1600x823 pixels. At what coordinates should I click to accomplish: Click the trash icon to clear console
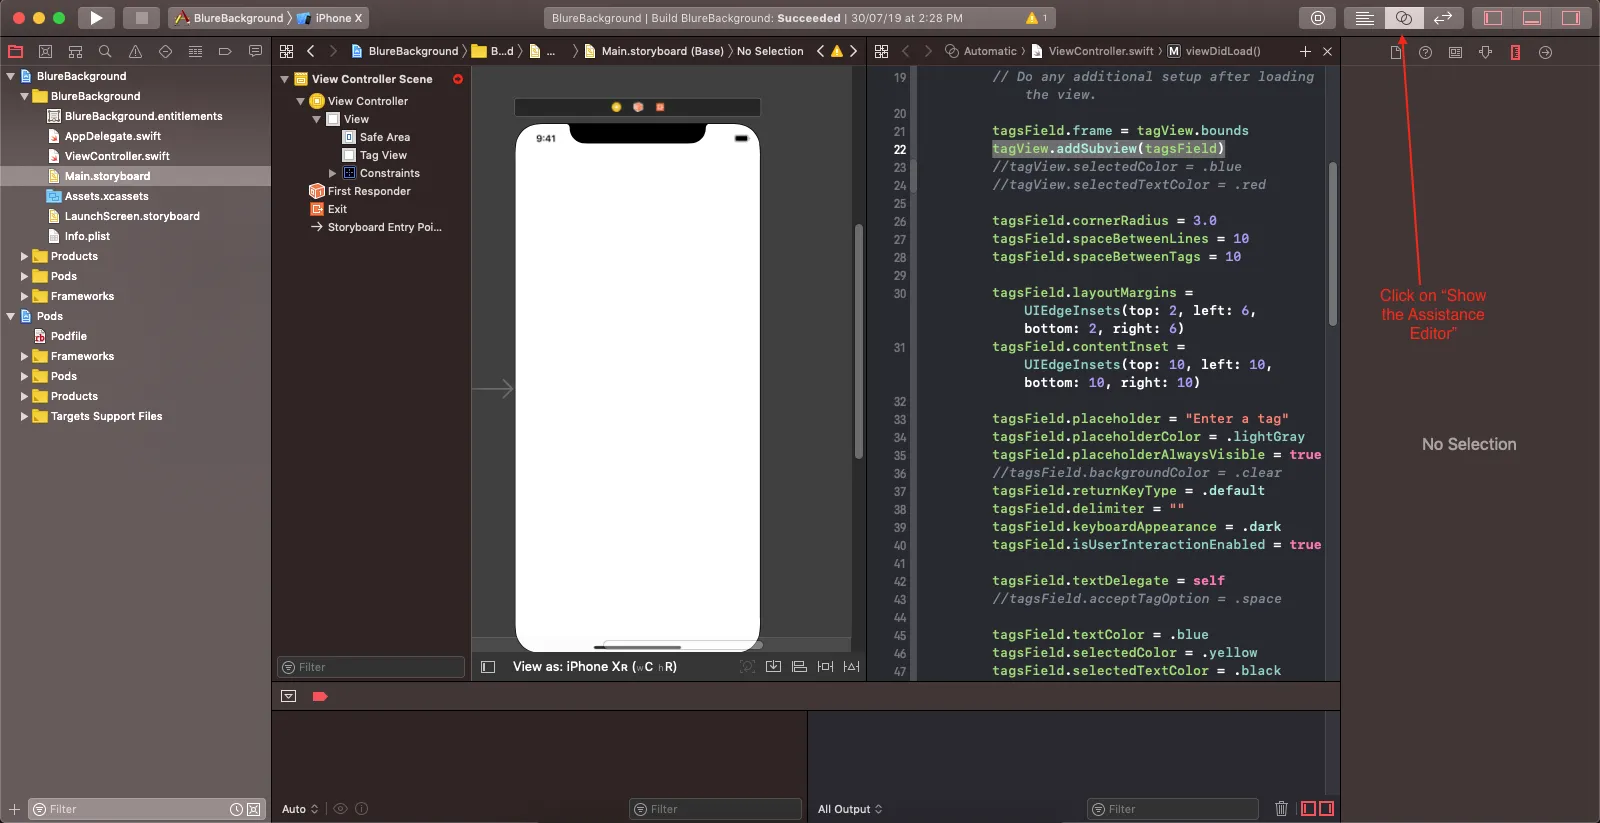pos(1281,809)
